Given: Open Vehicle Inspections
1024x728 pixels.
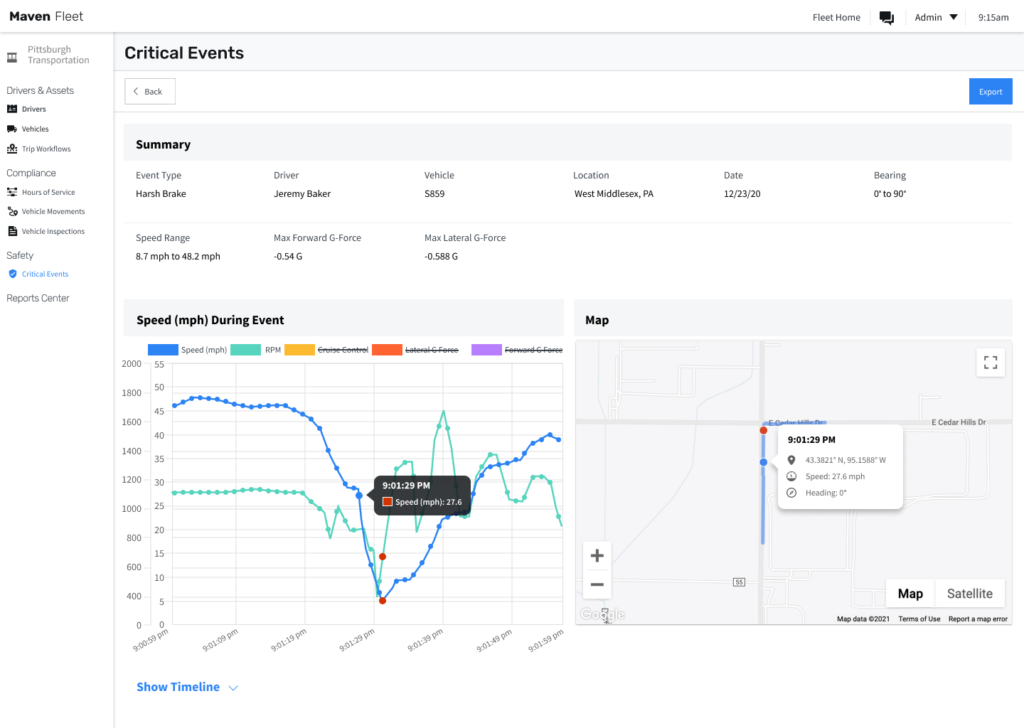Looking at the screenshot, I should click(54, 231).
